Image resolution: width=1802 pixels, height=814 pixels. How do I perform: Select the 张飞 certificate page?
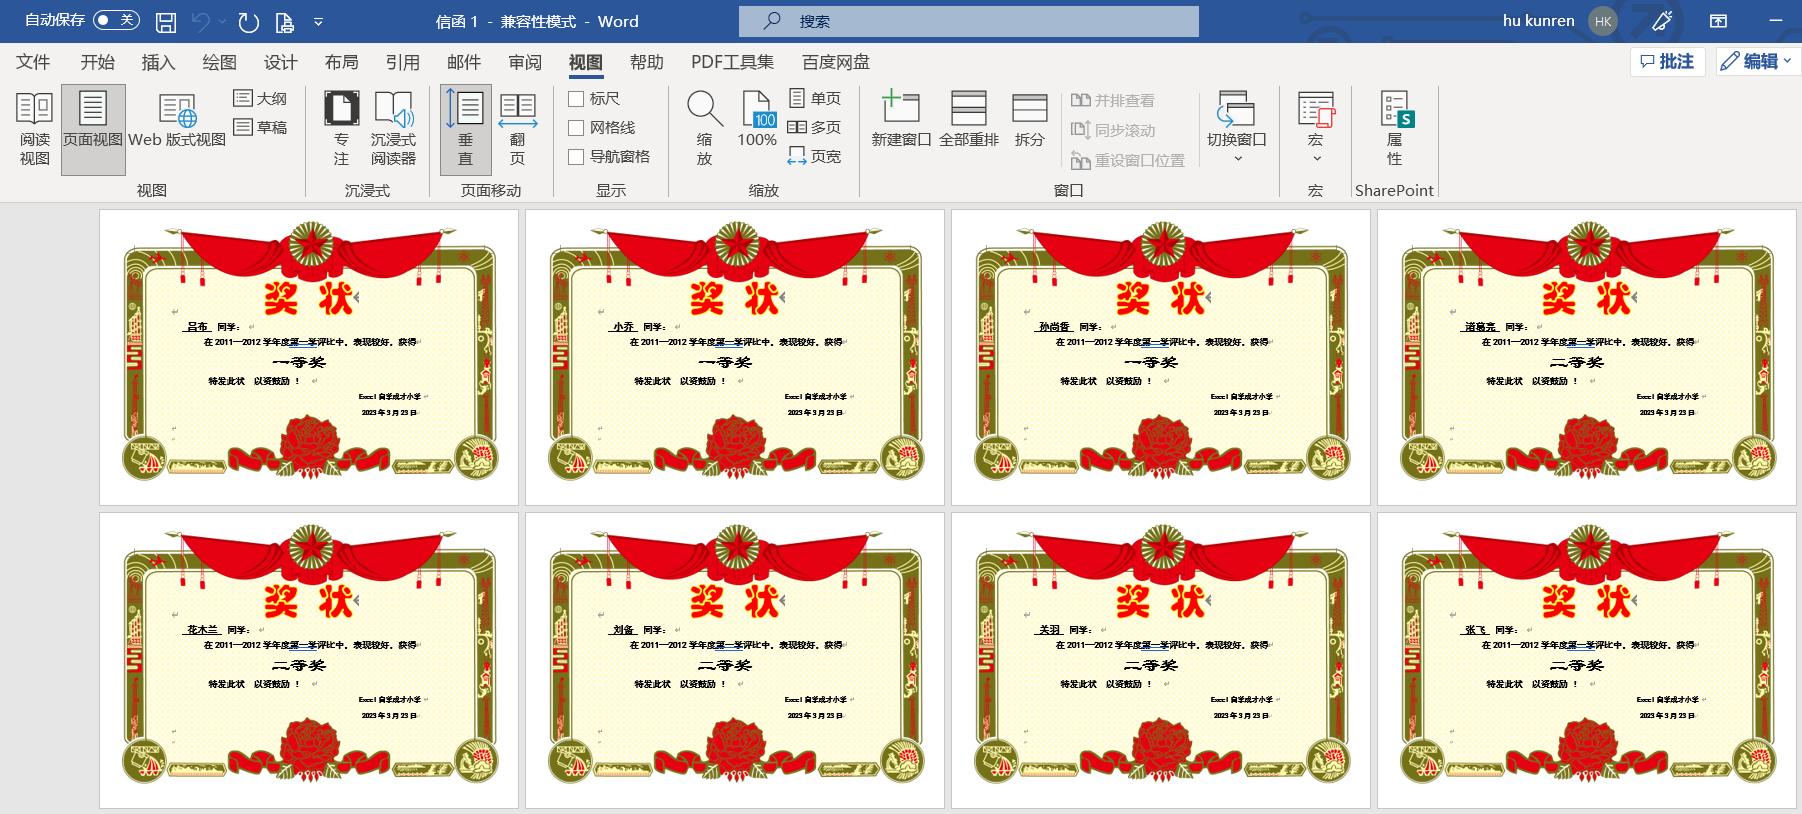[1587, 660]
